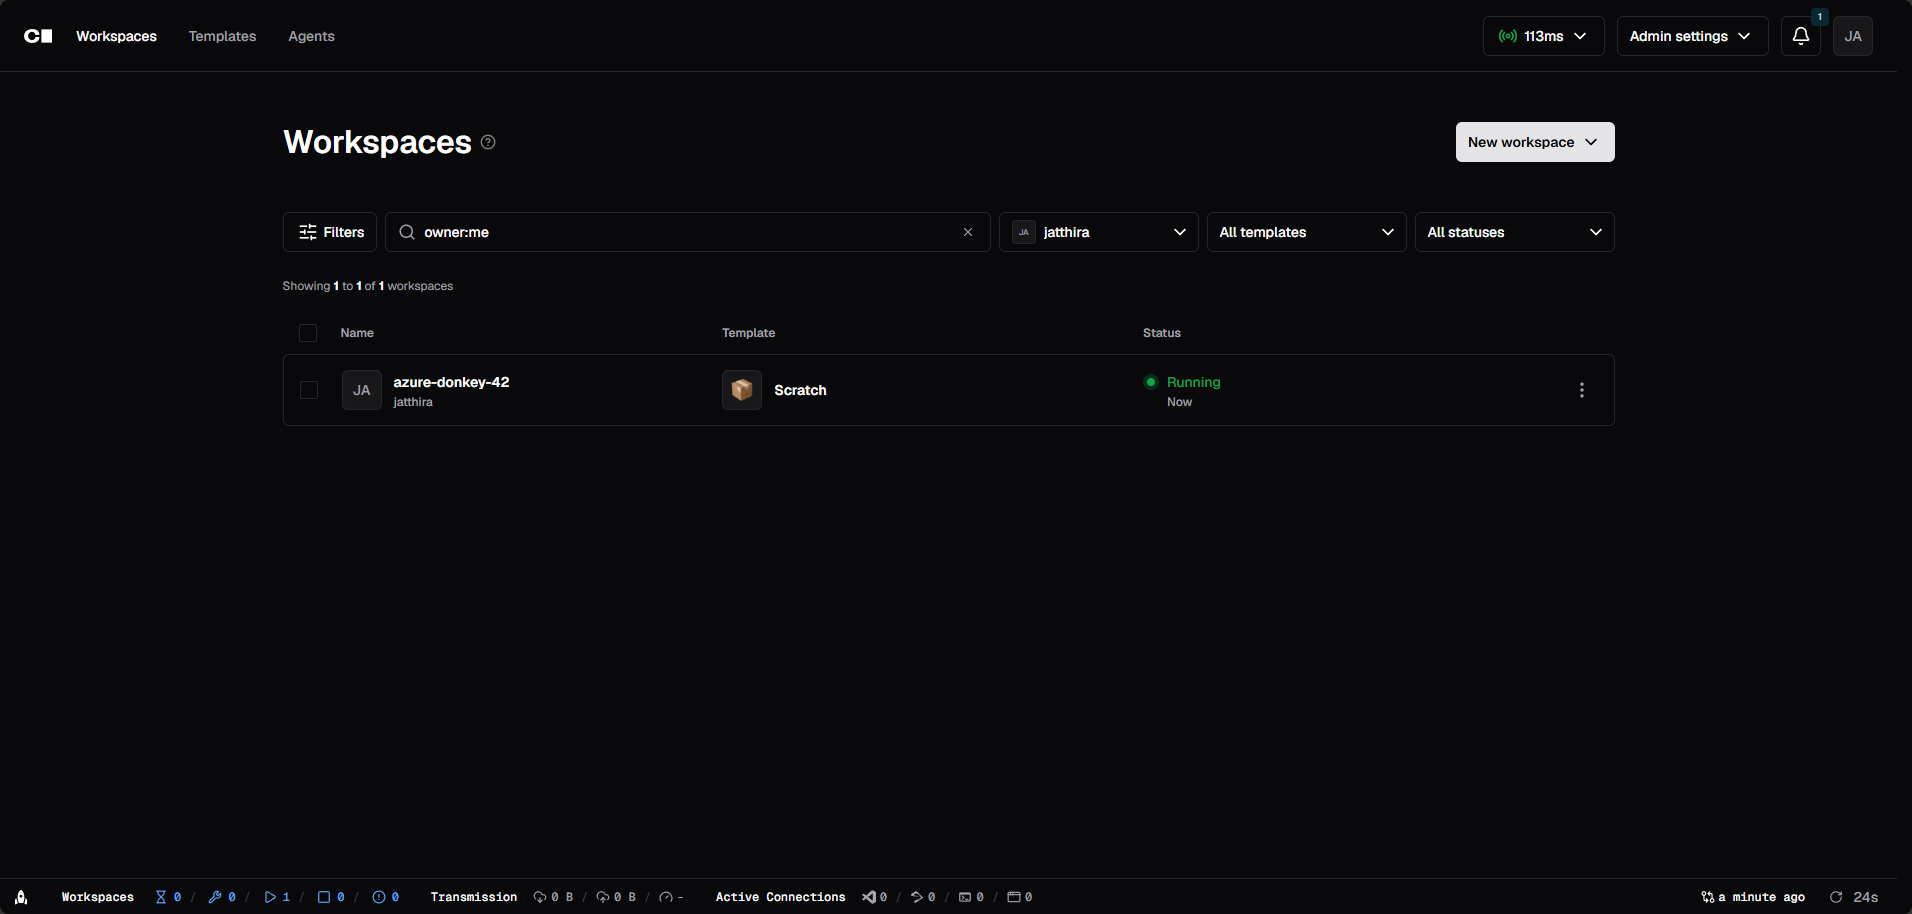Viewport: 1912px width, 914px height.
Task: Open the jatthira user filter dropdown
Action: [1098, 232]
